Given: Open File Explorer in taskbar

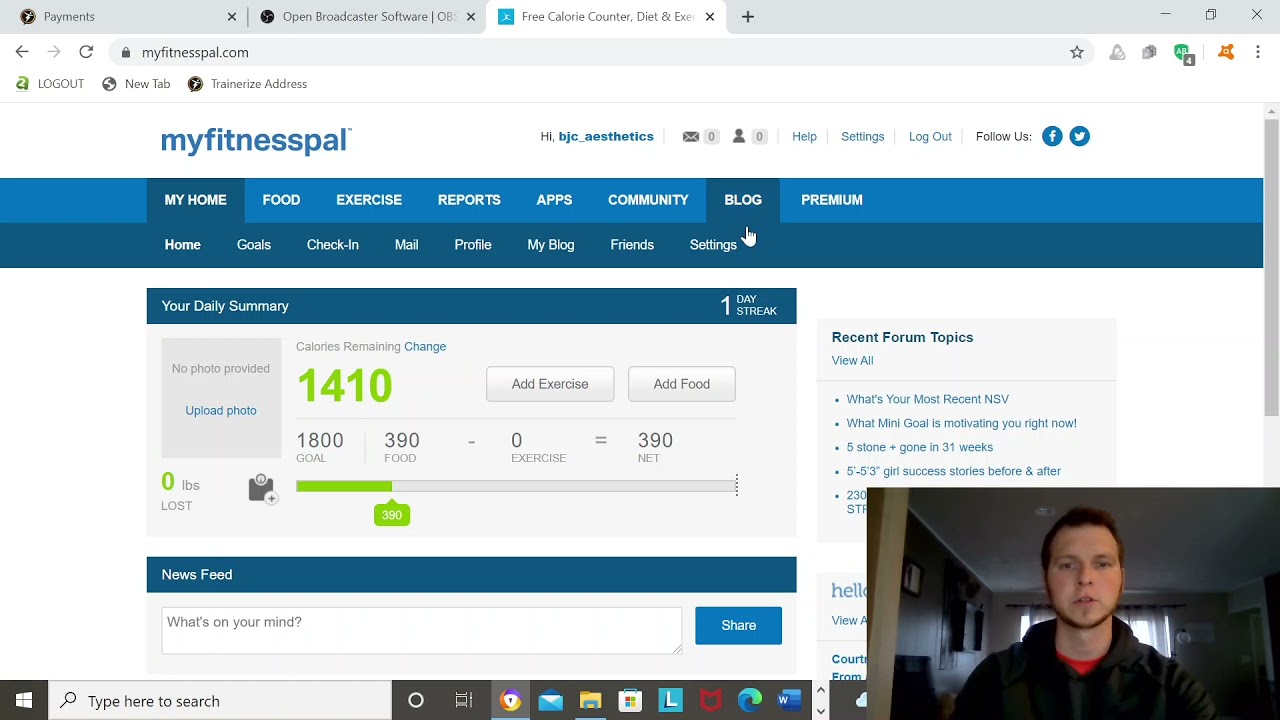Looking at the screenshot, I should [x=590, y=701].
